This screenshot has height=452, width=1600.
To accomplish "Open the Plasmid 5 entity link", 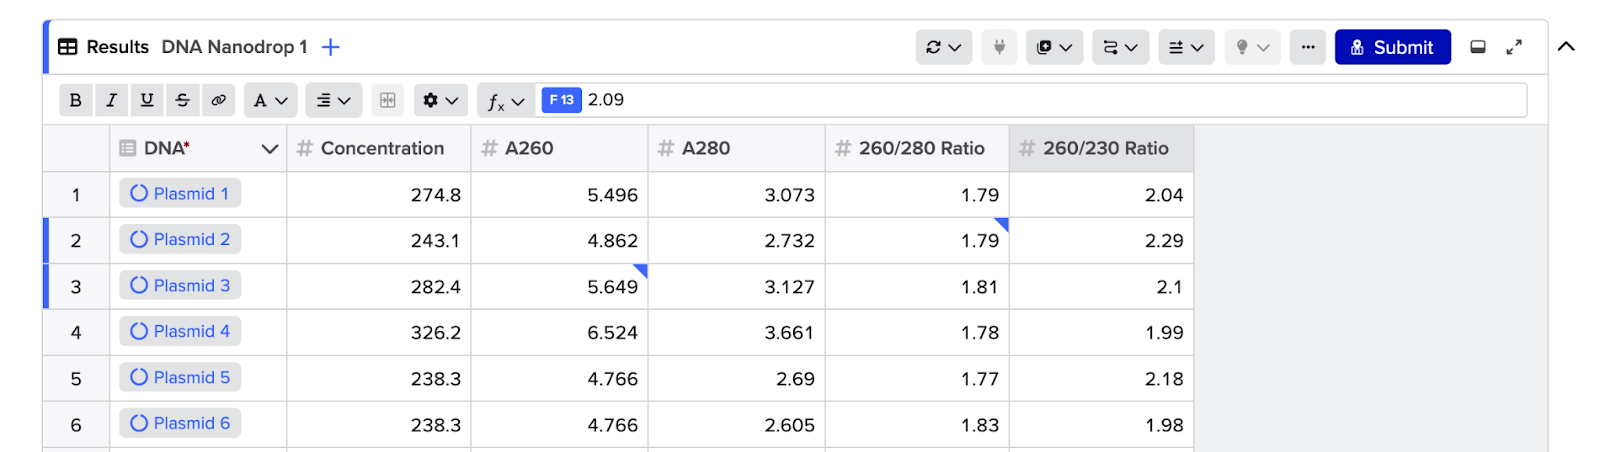I will 180,378.
